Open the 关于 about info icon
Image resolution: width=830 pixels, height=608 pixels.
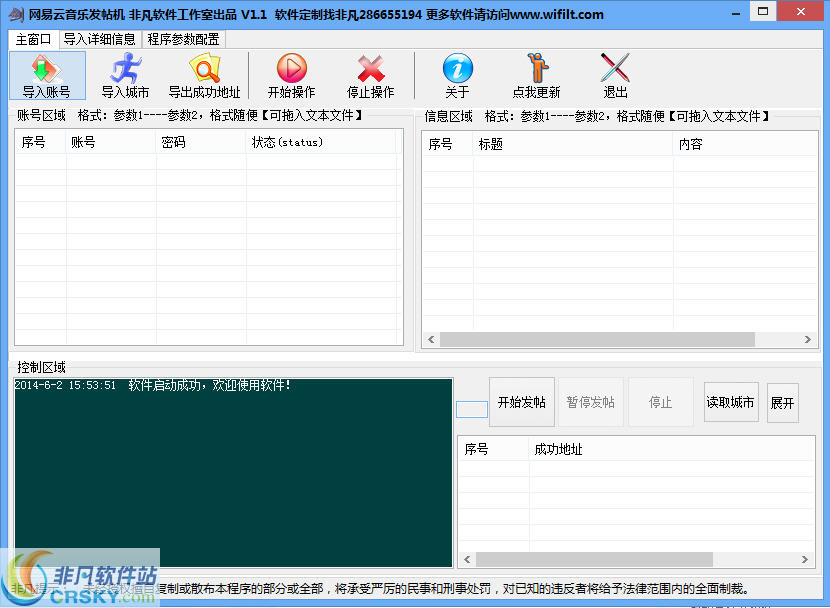pyautogui.click(x=457, y=76)
